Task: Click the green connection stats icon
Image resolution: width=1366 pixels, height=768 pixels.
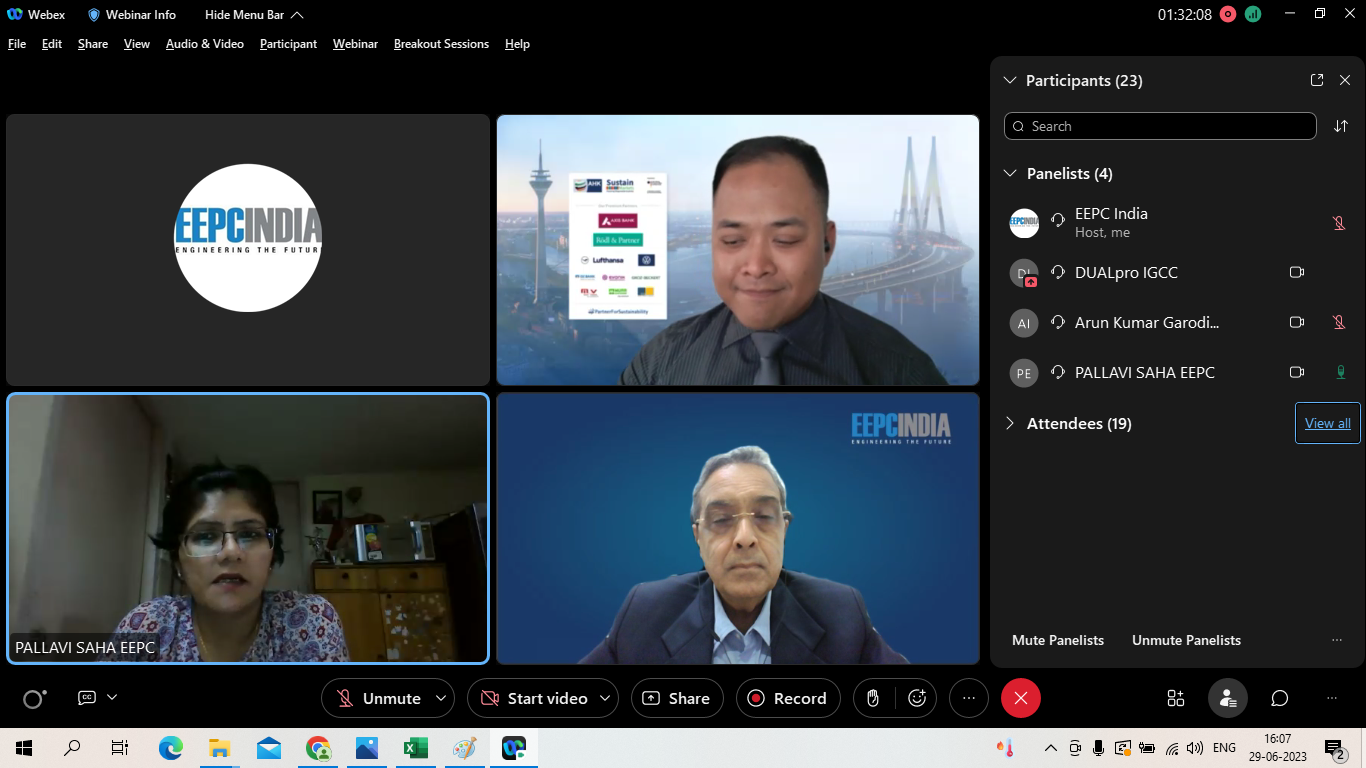Action: tap(1253, 14)
